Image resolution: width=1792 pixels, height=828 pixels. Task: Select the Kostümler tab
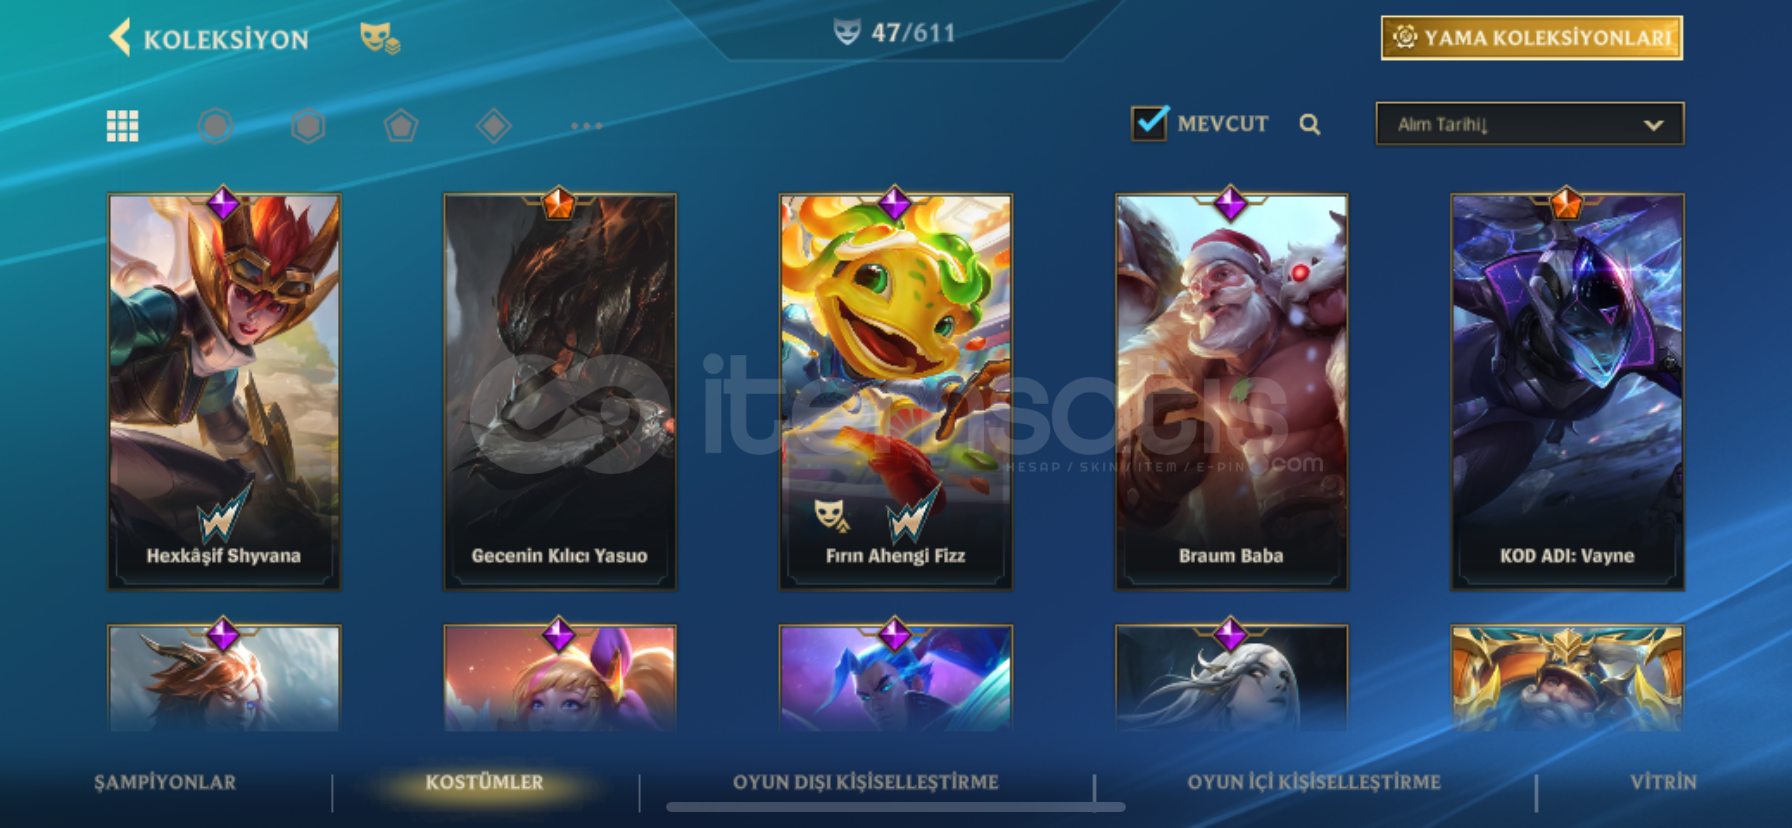[x=485, y=782]
